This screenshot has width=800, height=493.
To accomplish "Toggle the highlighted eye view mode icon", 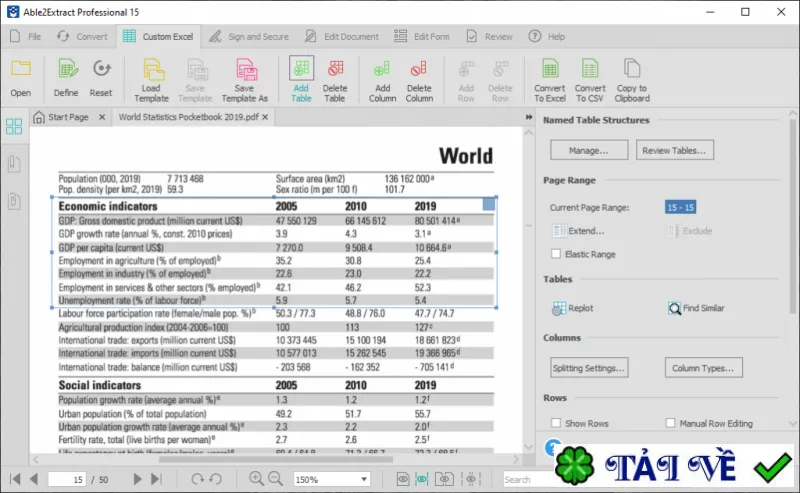I will (421, 479).
